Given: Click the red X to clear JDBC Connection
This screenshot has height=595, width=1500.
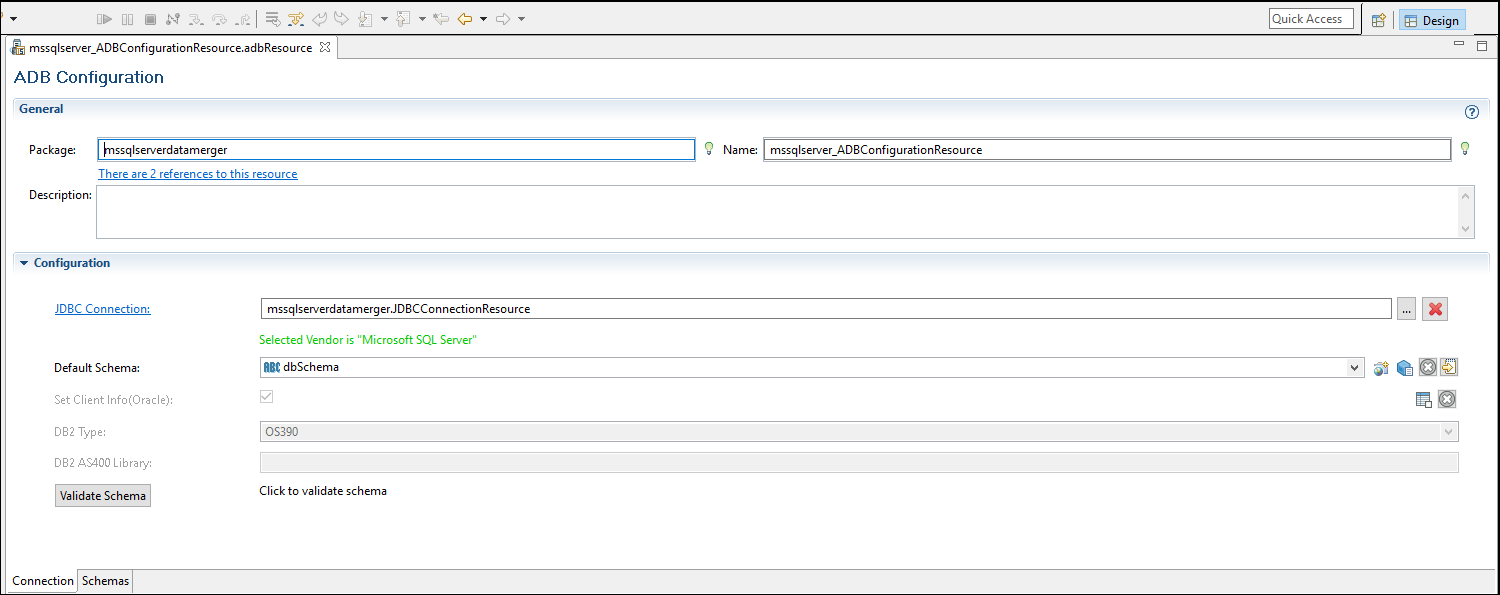Looking at the screenshot, I should [x=1435, y=309].
